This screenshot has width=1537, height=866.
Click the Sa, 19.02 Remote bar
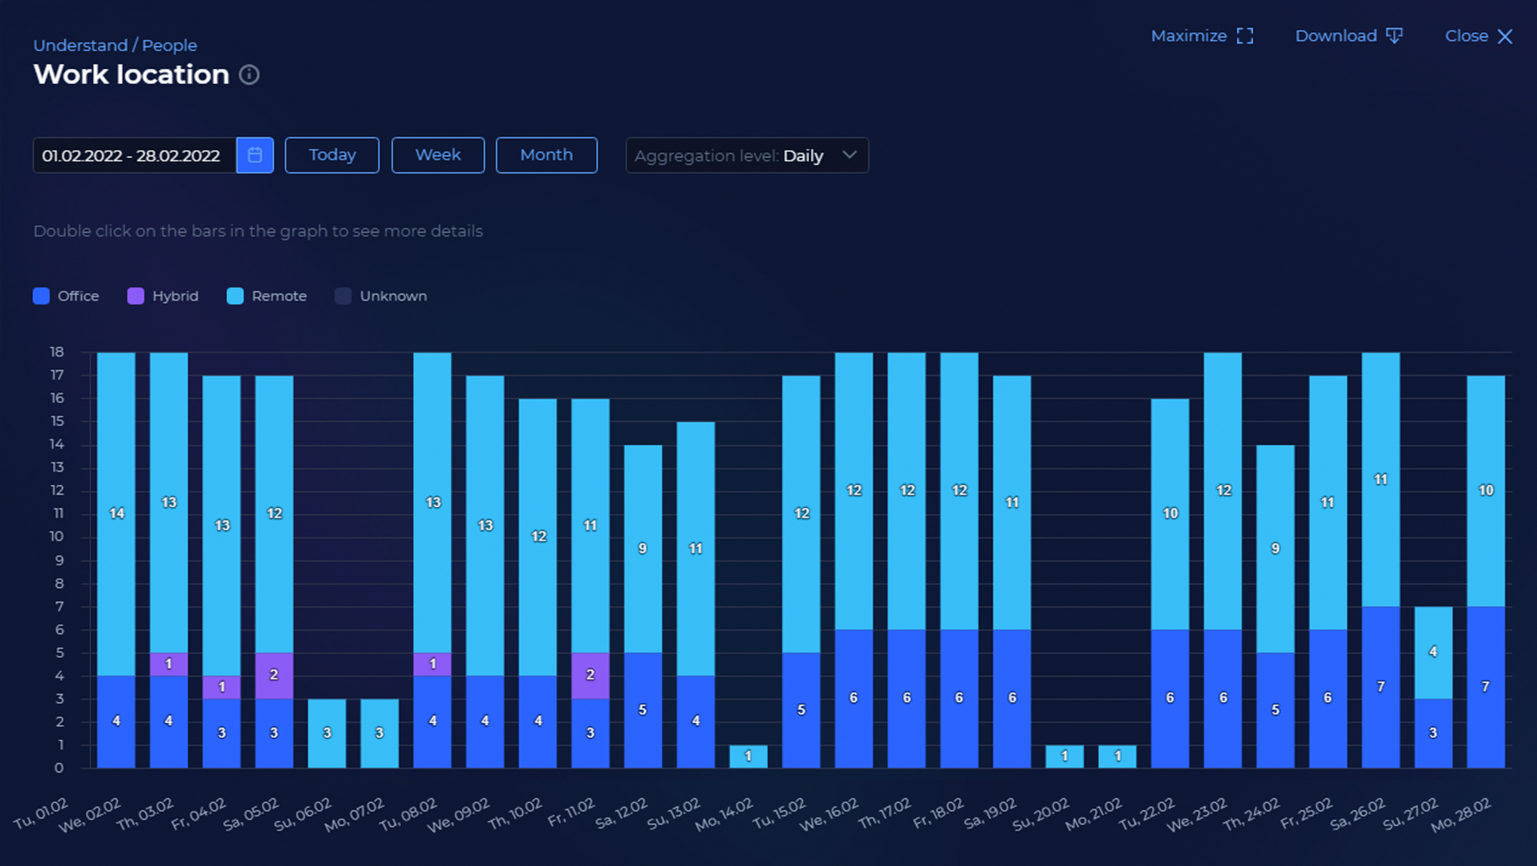point(1064,757)
